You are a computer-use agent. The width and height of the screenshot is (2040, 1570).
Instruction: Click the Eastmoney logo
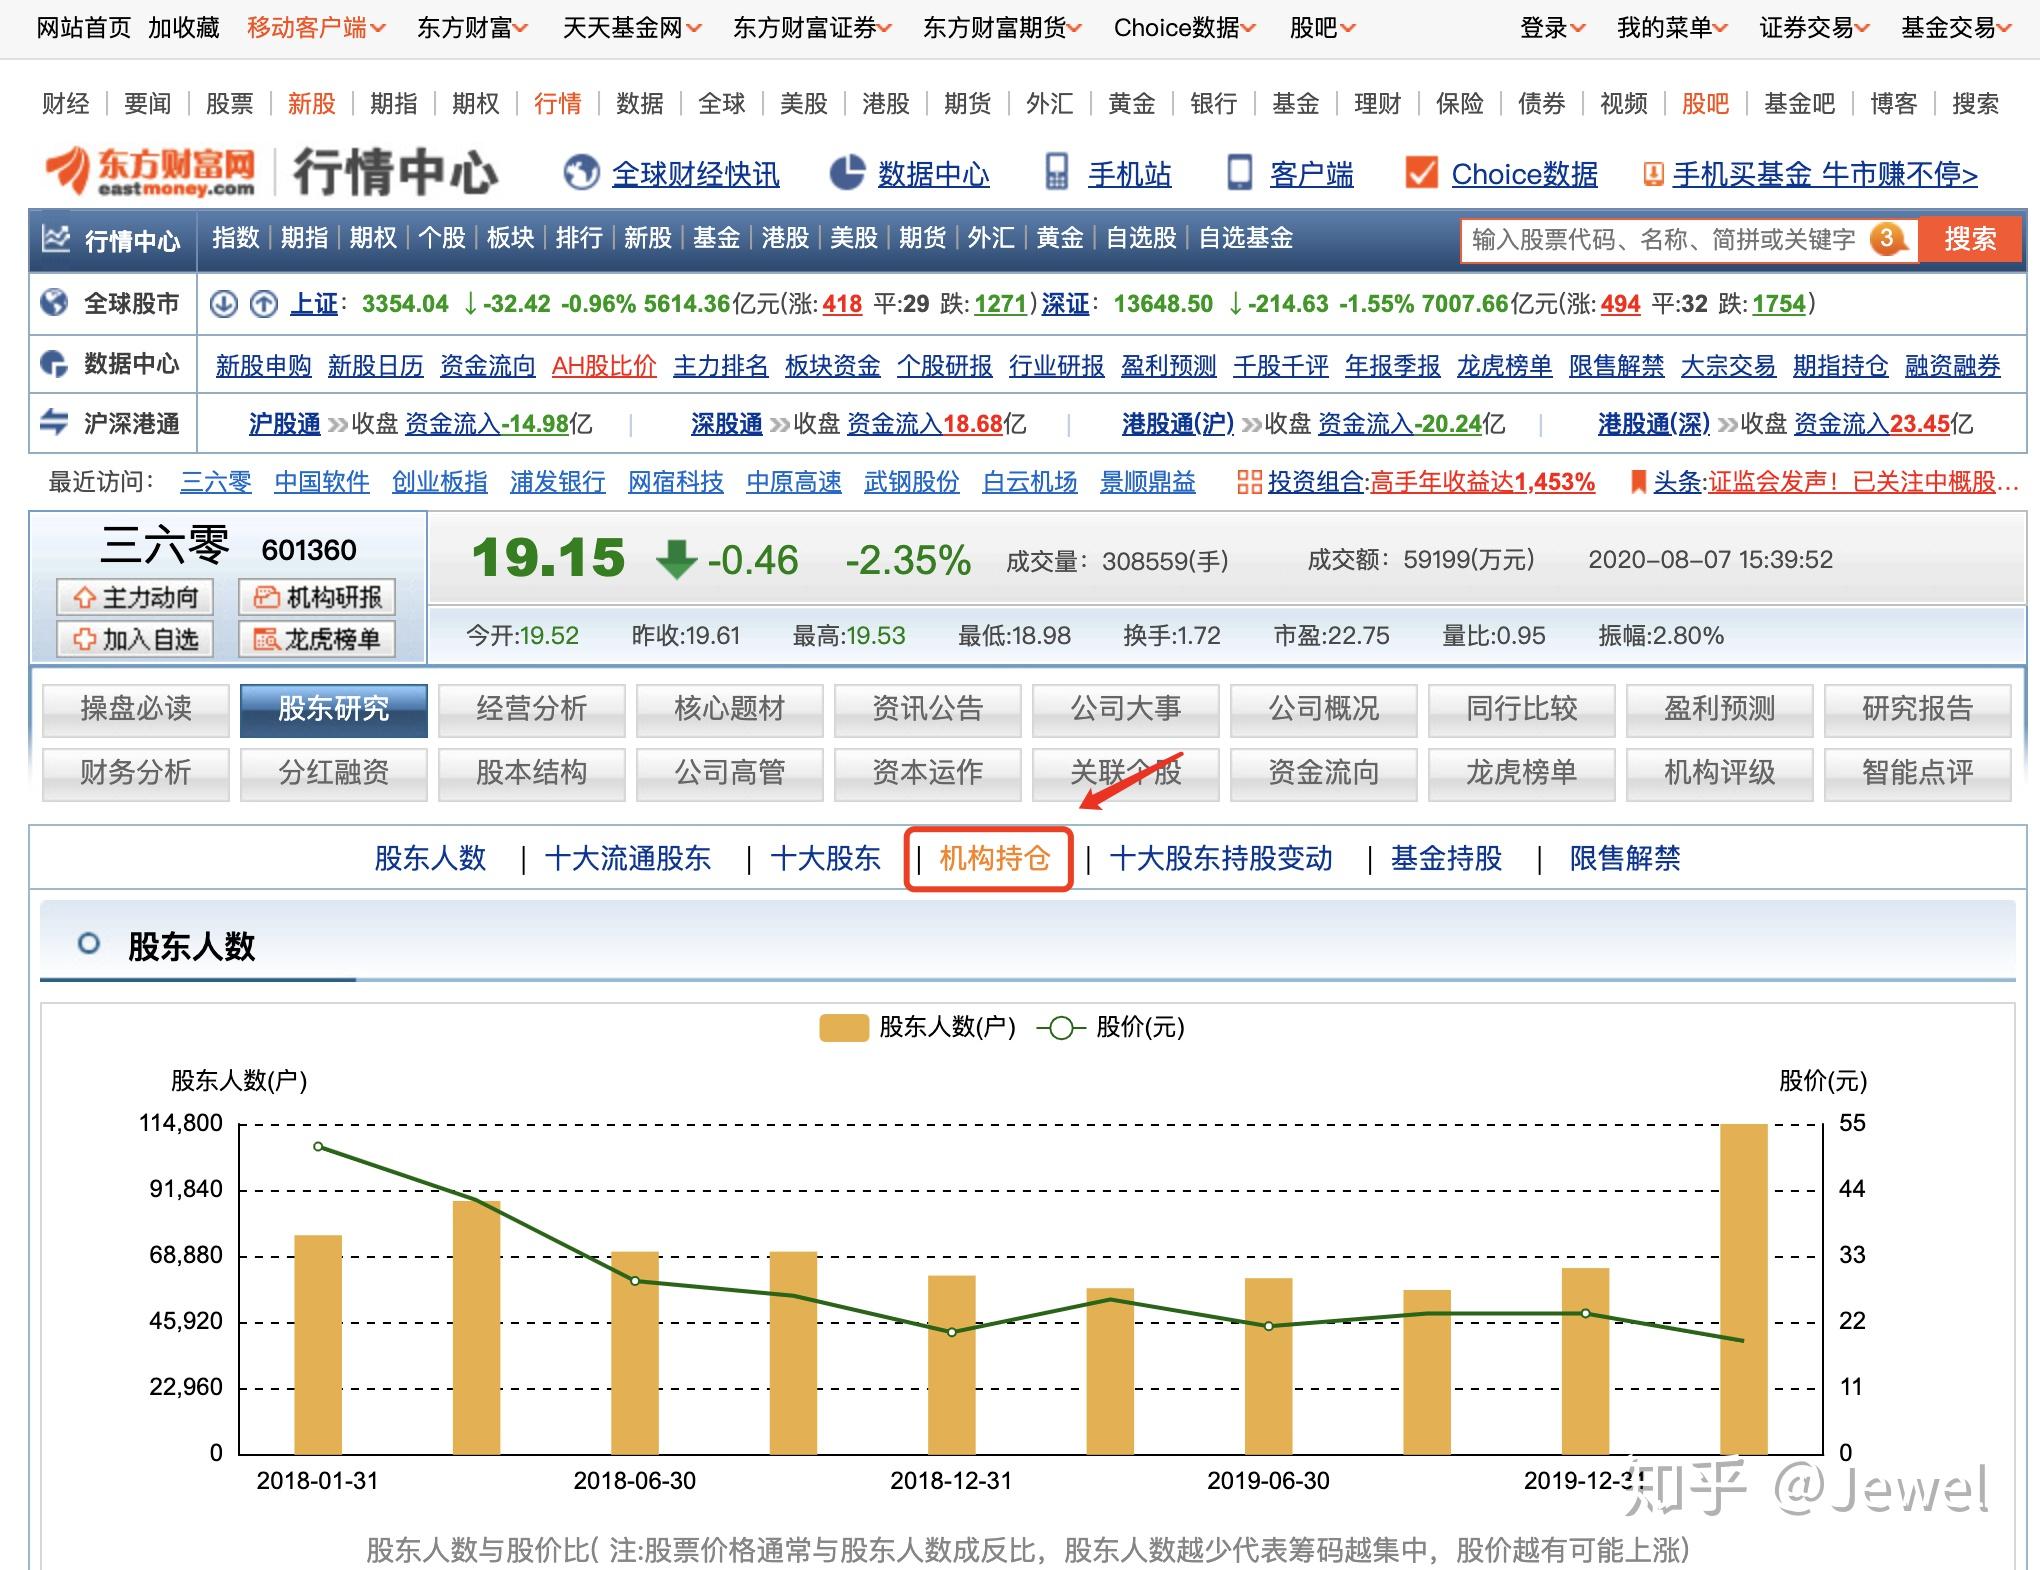pyautogui.click(x=149, y=173)
